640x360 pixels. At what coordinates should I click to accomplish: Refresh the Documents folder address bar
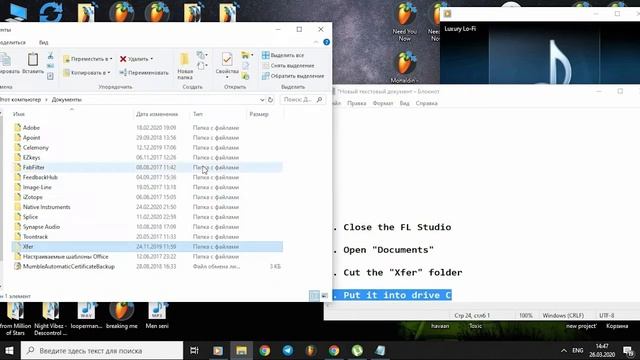coord(270,100)
